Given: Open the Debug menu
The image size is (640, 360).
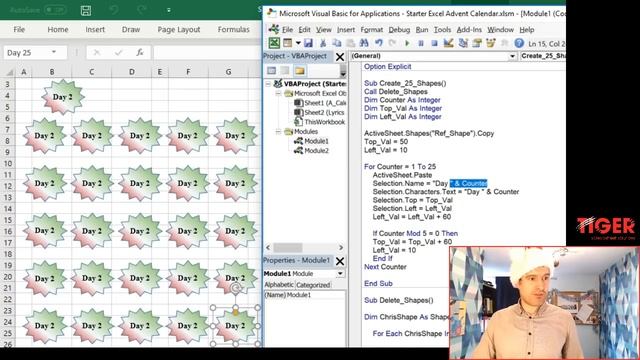Looking at the screenshot, I should [399, 29].
